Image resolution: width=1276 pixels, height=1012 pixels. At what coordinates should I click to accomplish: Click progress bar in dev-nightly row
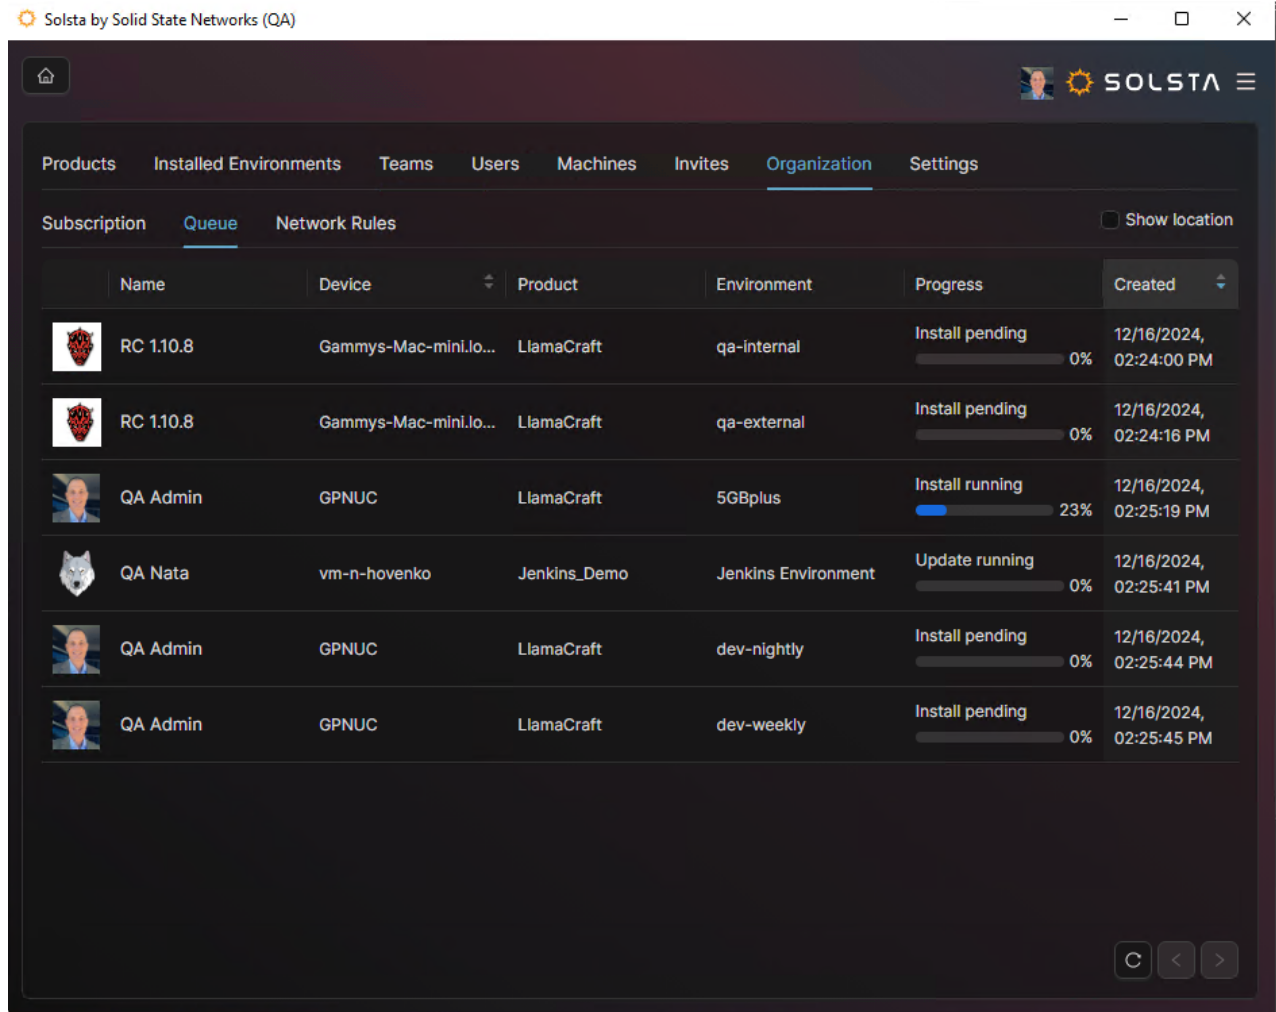(989, 661)
